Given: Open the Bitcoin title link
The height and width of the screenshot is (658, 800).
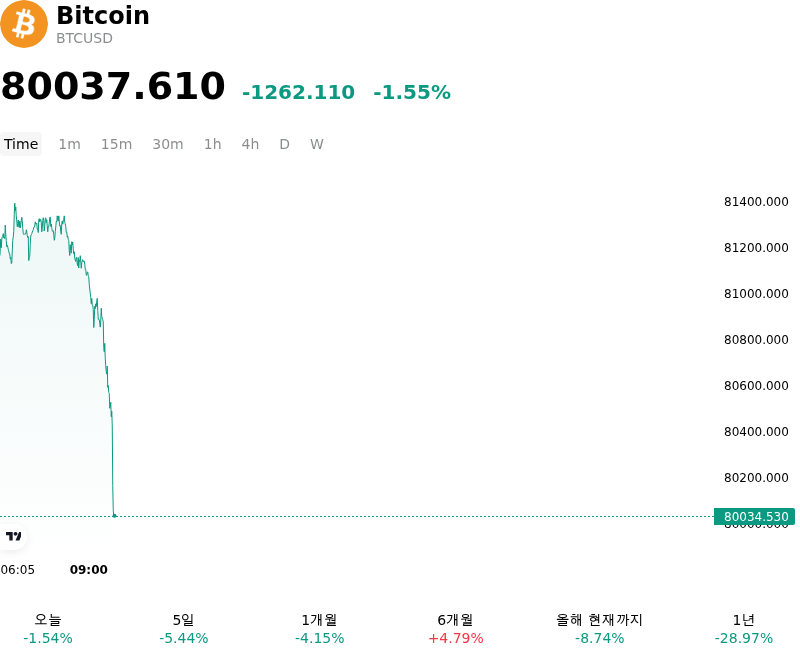Looking at the screenshot, I should point(103,16).
